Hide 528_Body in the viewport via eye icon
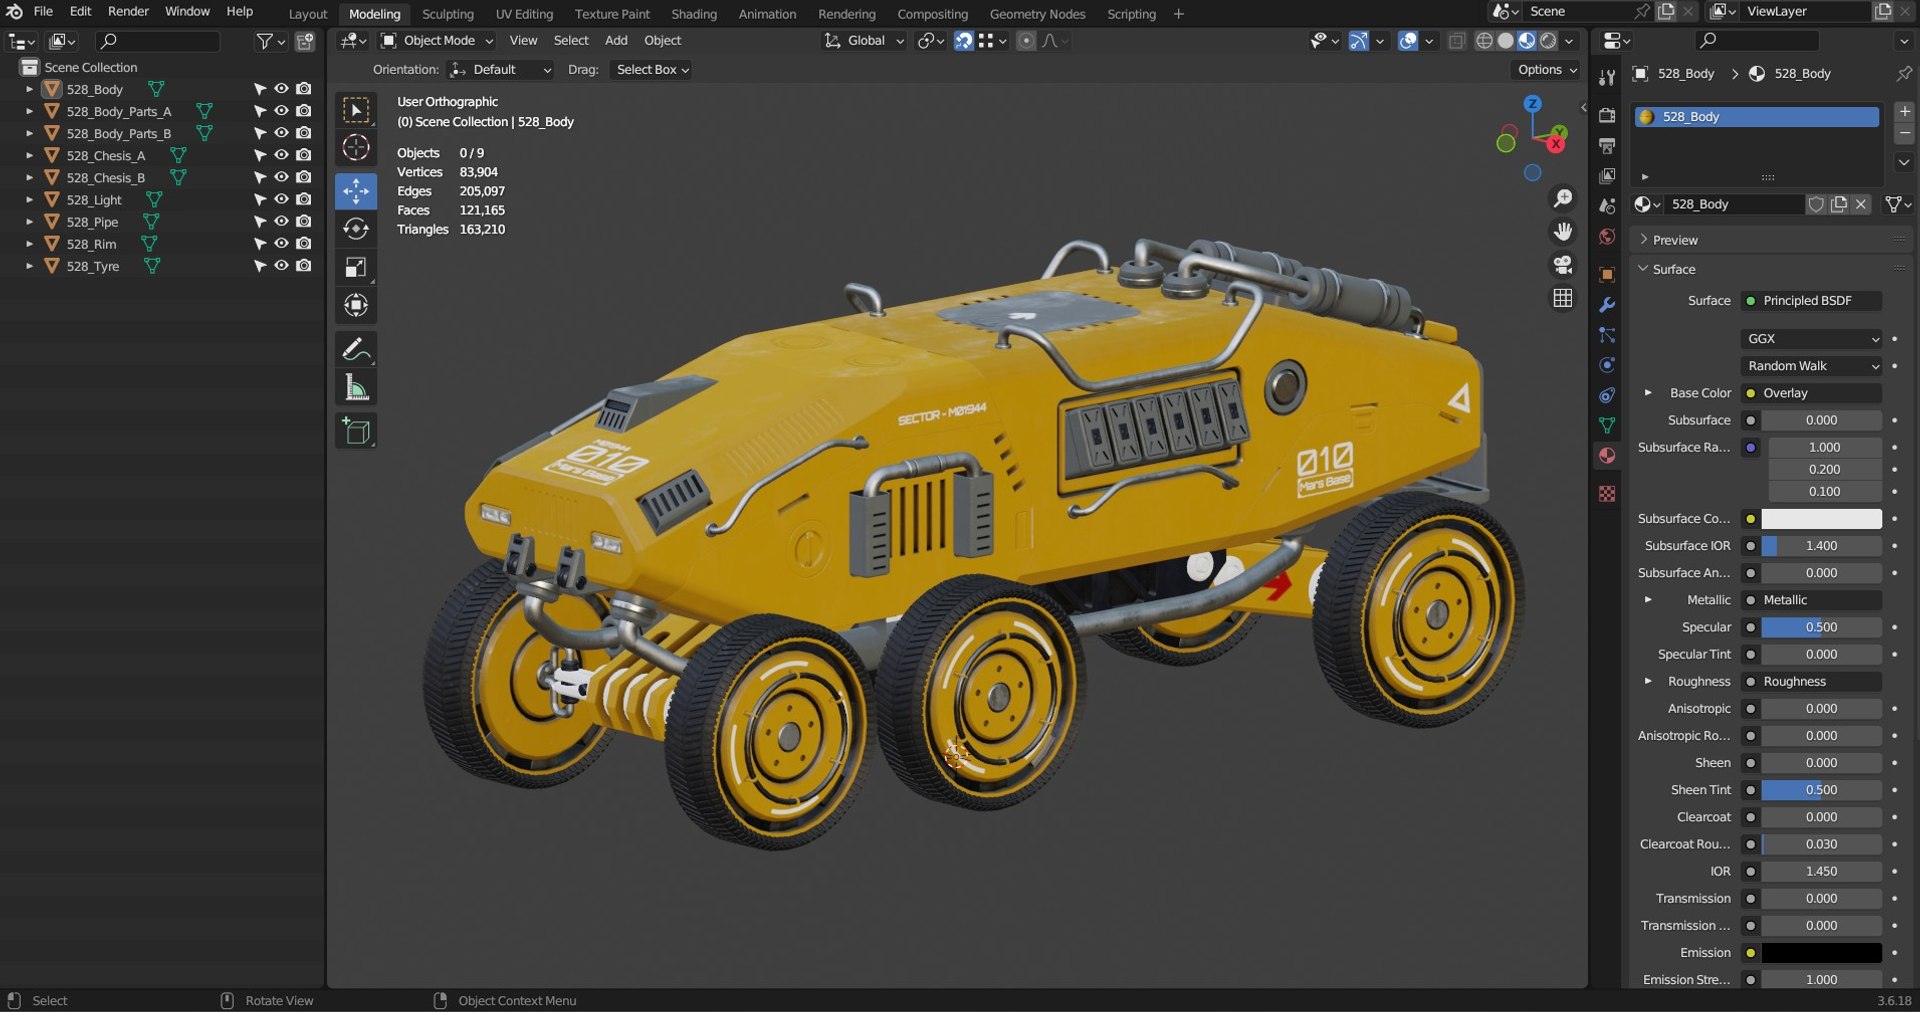The width and height of the screenshot is (1920, 1012). point(281,89)
